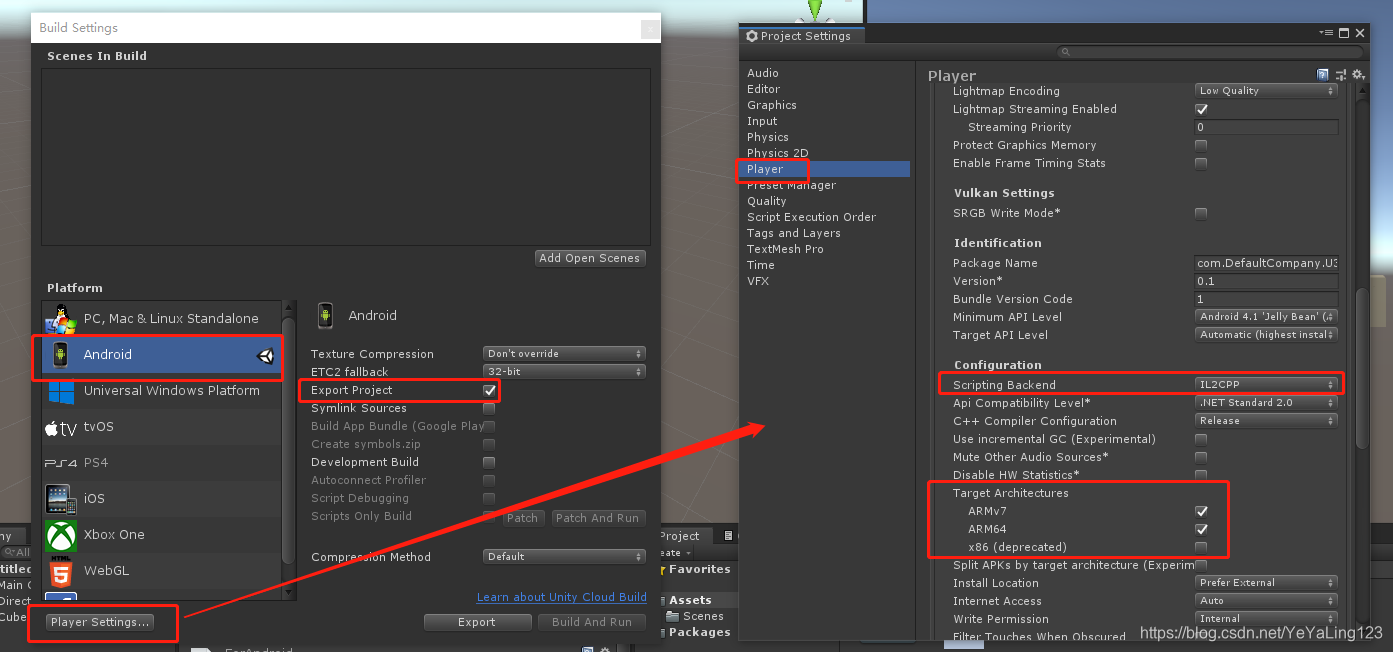Open the Install Location dropdown
Screen dimensions: 1393x652
(1267, 583)
